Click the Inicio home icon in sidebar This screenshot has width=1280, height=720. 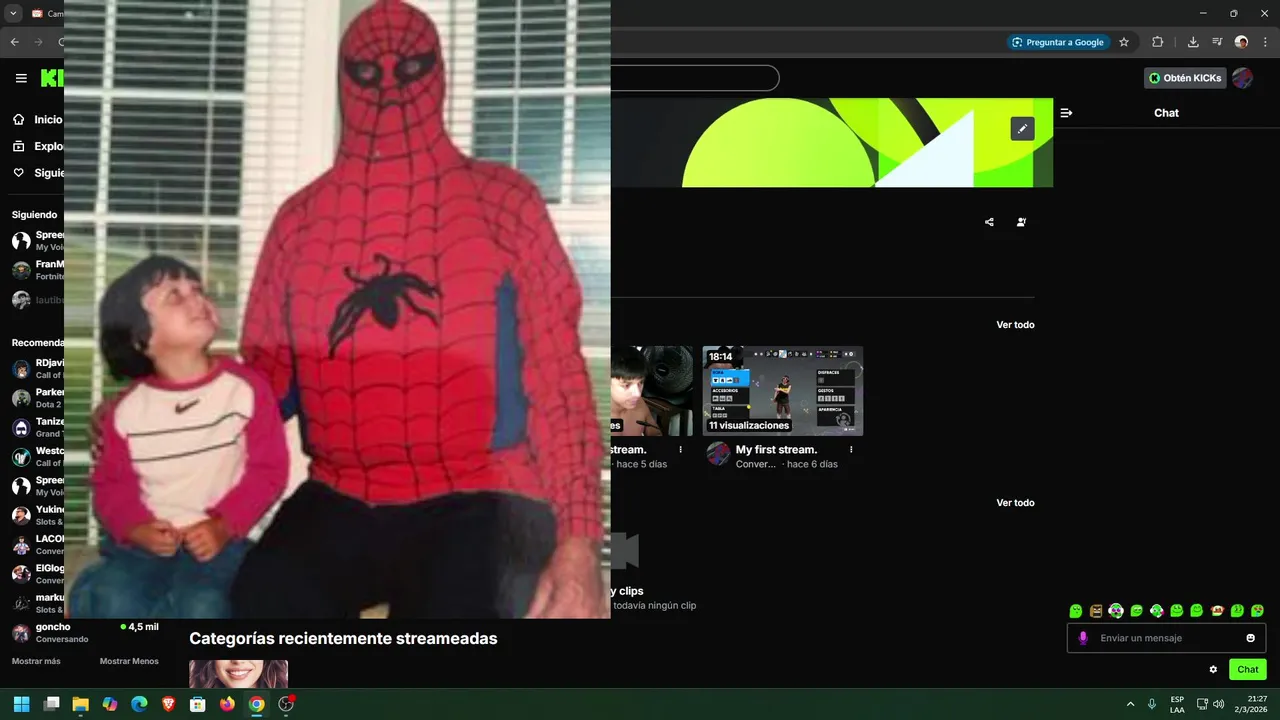19,119
